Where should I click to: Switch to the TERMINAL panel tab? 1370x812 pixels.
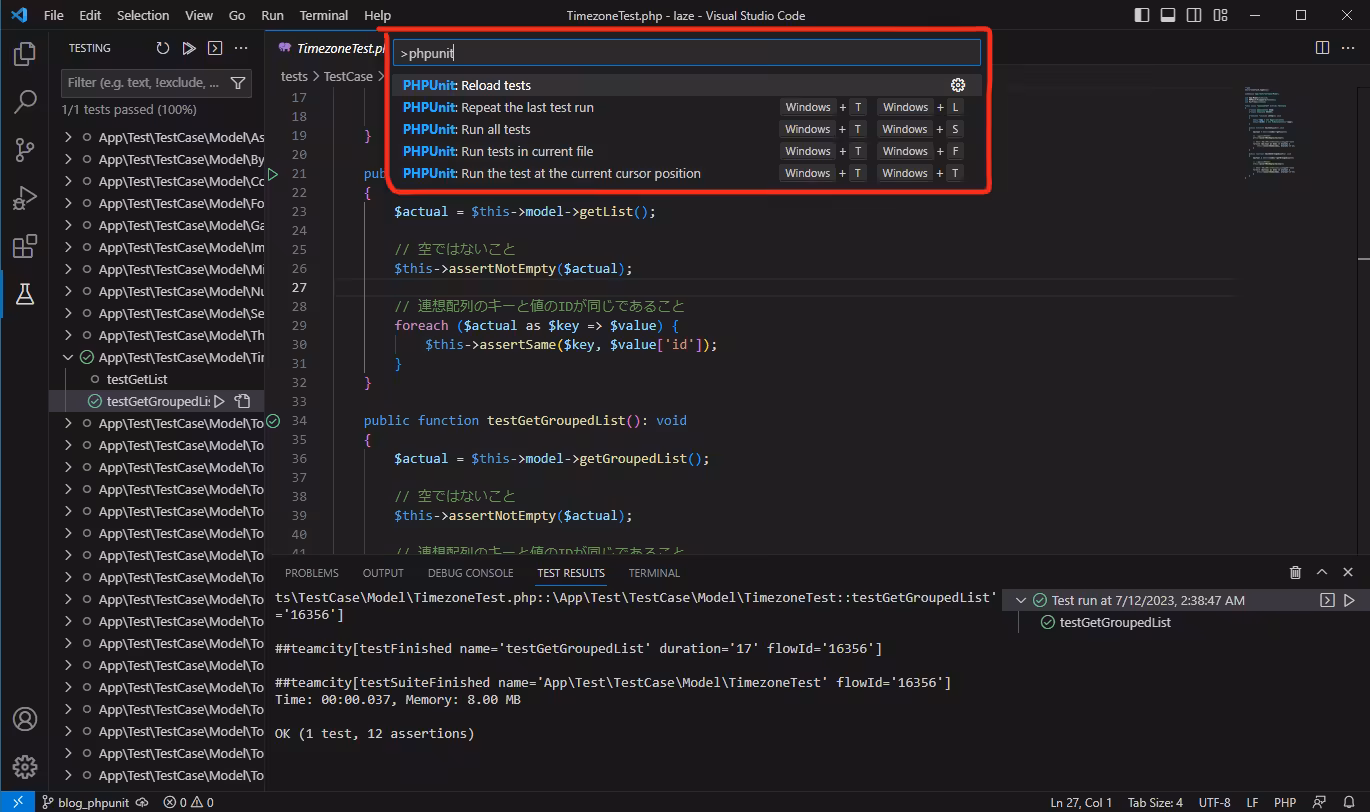tap(654, 573)
